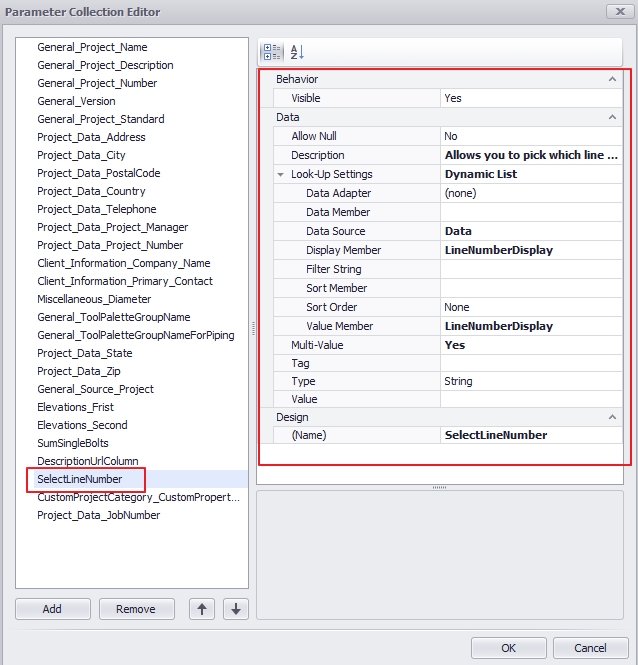Select Miscellaneous_Diameter parameter

[x=94, y=299]
